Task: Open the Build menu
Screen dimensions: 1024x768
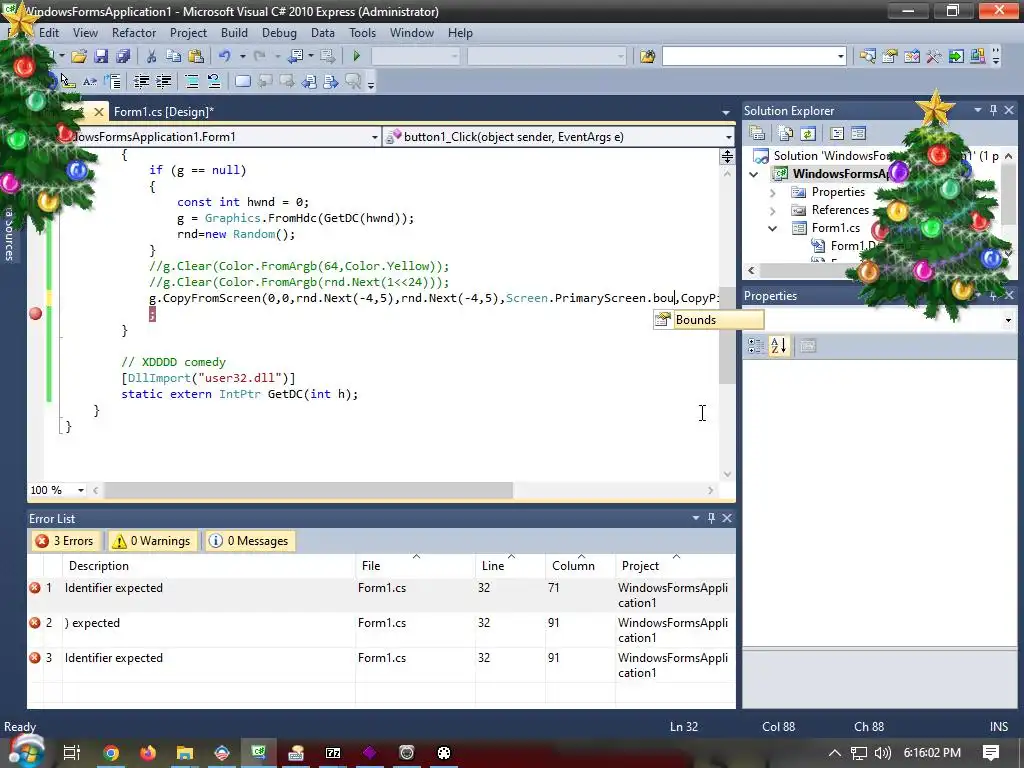Action: [234, 33]
